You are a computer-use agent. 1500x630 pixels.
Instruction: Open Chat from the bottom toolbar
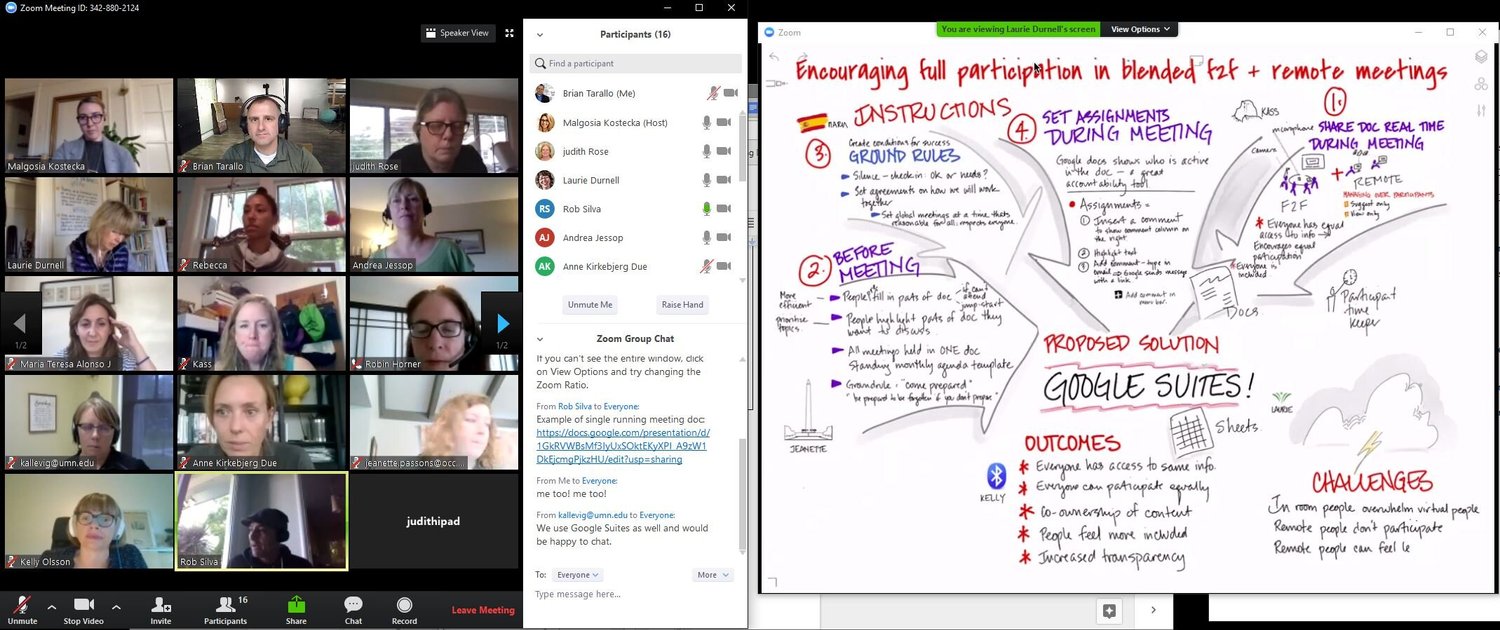[353, 610]
